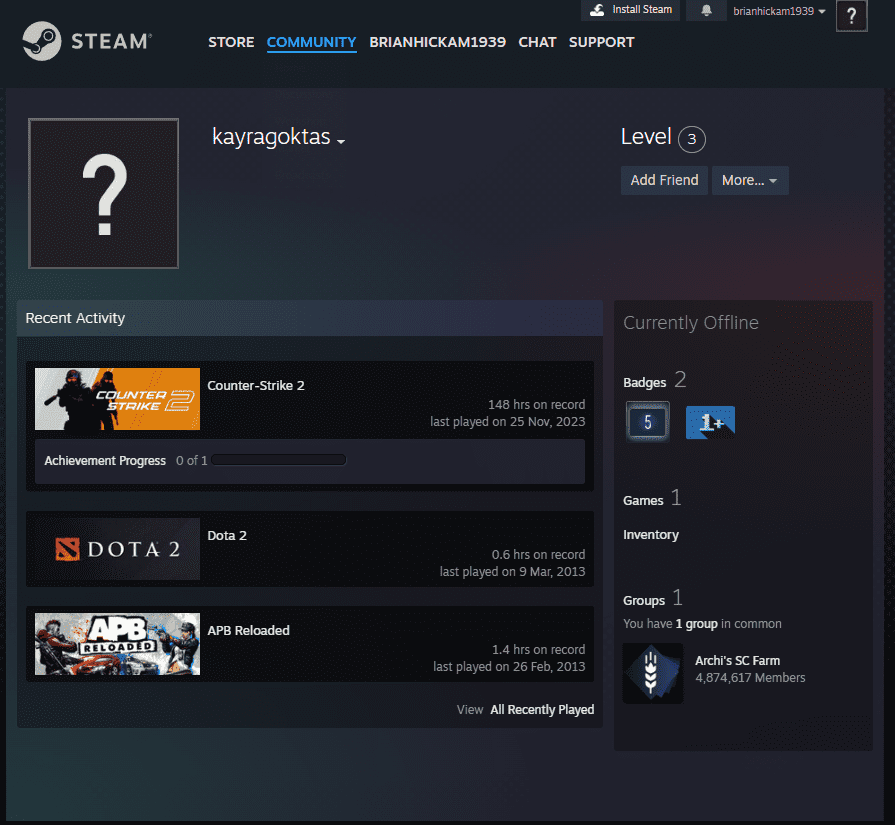Go to the SUPPORT menu item

pyautogui.click(x=601, y=42)
